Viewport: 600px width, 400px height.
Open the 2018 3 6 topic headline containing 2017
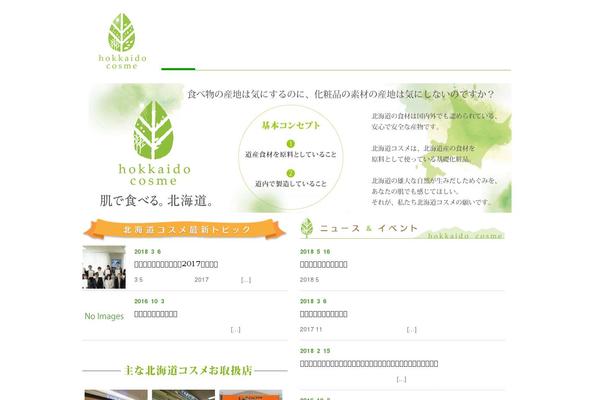coord(176,264)
